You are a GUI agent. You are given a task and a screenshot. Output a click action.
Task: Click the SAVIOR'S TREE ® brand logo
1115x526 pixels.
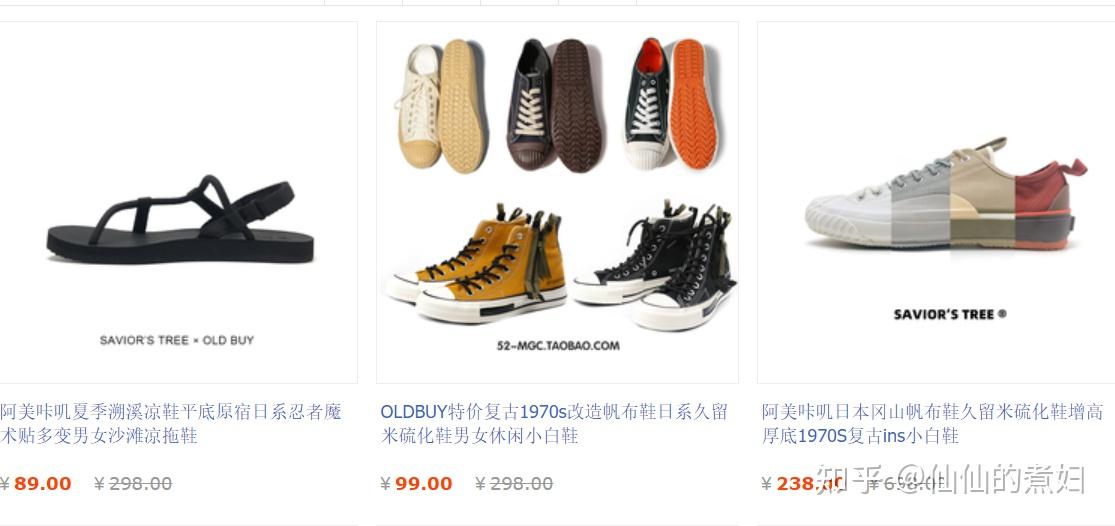[949, 314]
